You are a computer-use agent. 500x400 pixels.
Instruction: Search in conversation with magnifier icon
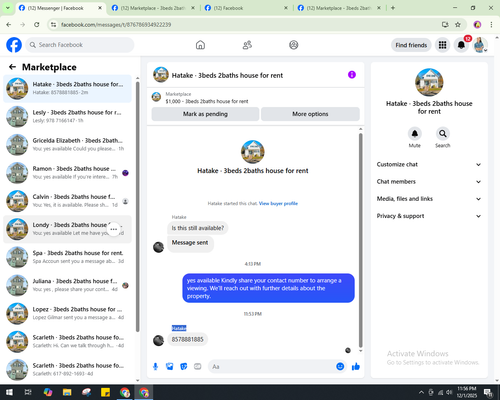443,134
